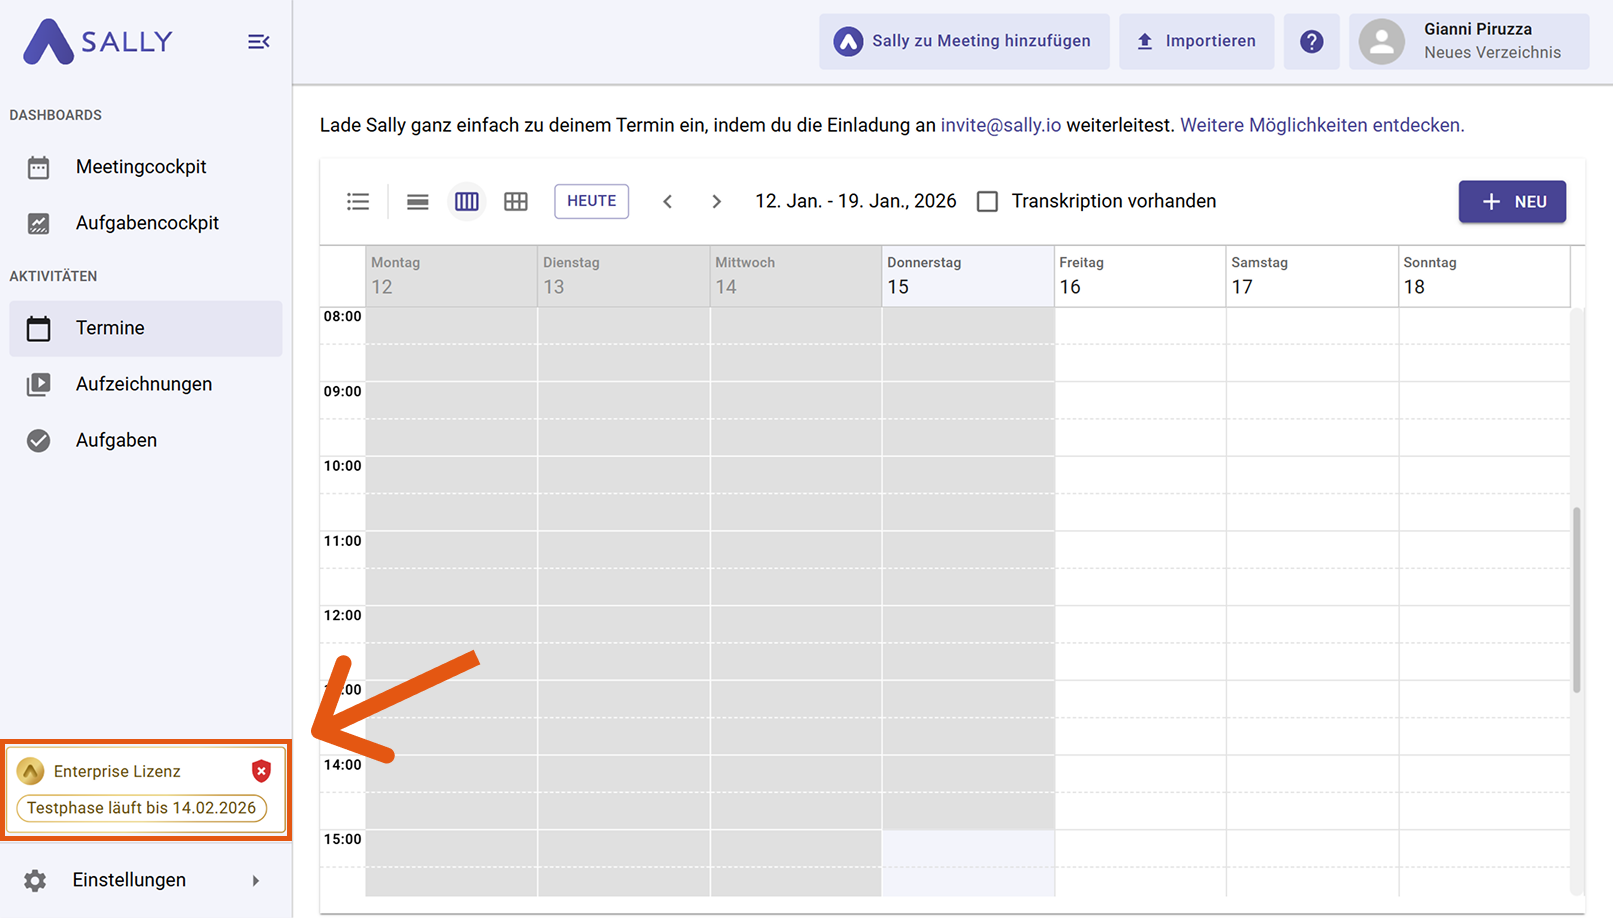Open Aufzeichnungen in sidebar
The height and width of the screenshot is (918, 1613).
point(143,384)
